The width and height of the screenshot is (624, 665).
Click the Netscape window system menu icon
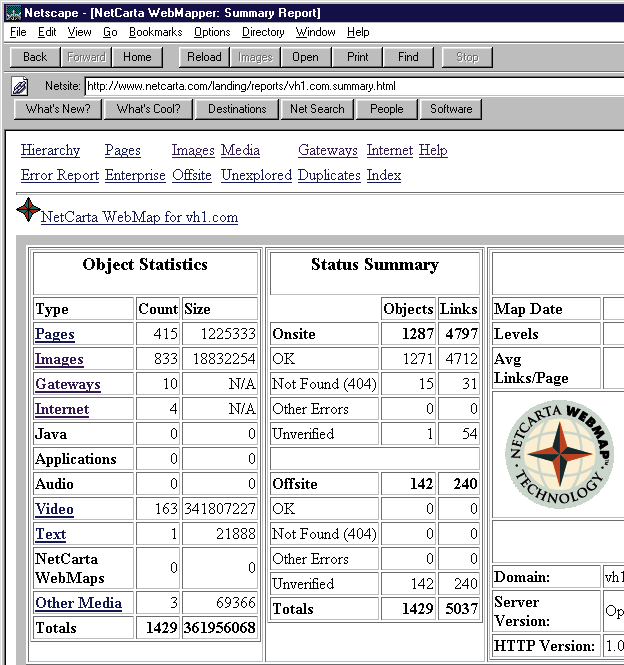[13, 13]
